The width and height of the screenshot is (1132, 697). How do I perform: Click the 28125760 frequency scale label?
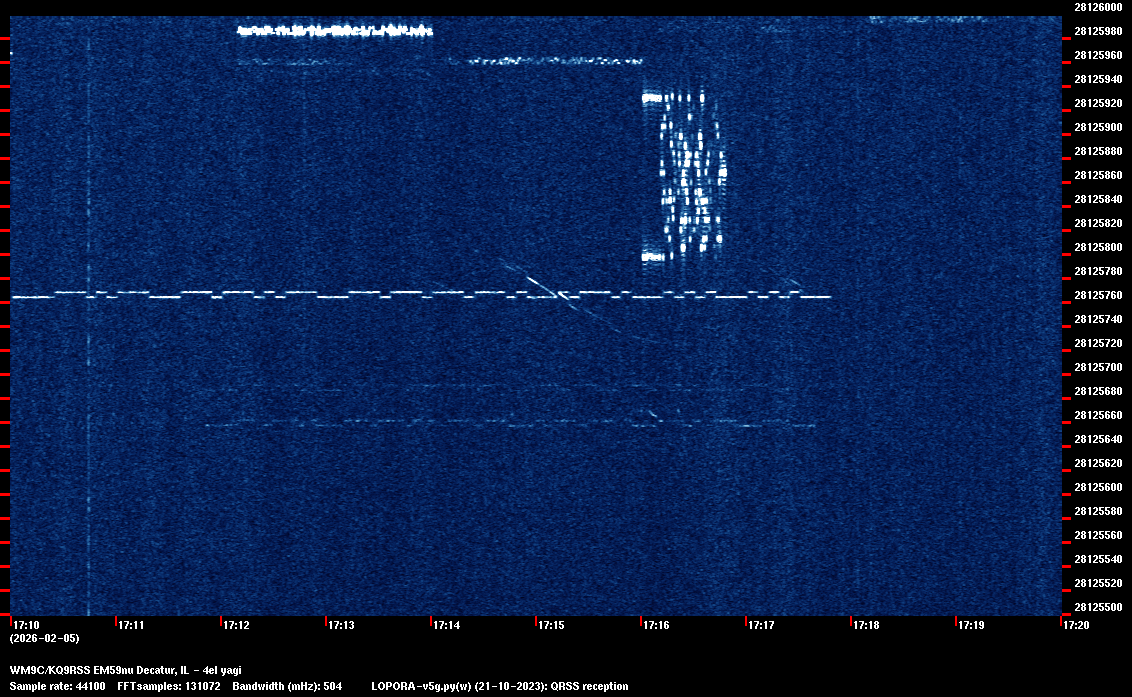(x=1097, y=295)
